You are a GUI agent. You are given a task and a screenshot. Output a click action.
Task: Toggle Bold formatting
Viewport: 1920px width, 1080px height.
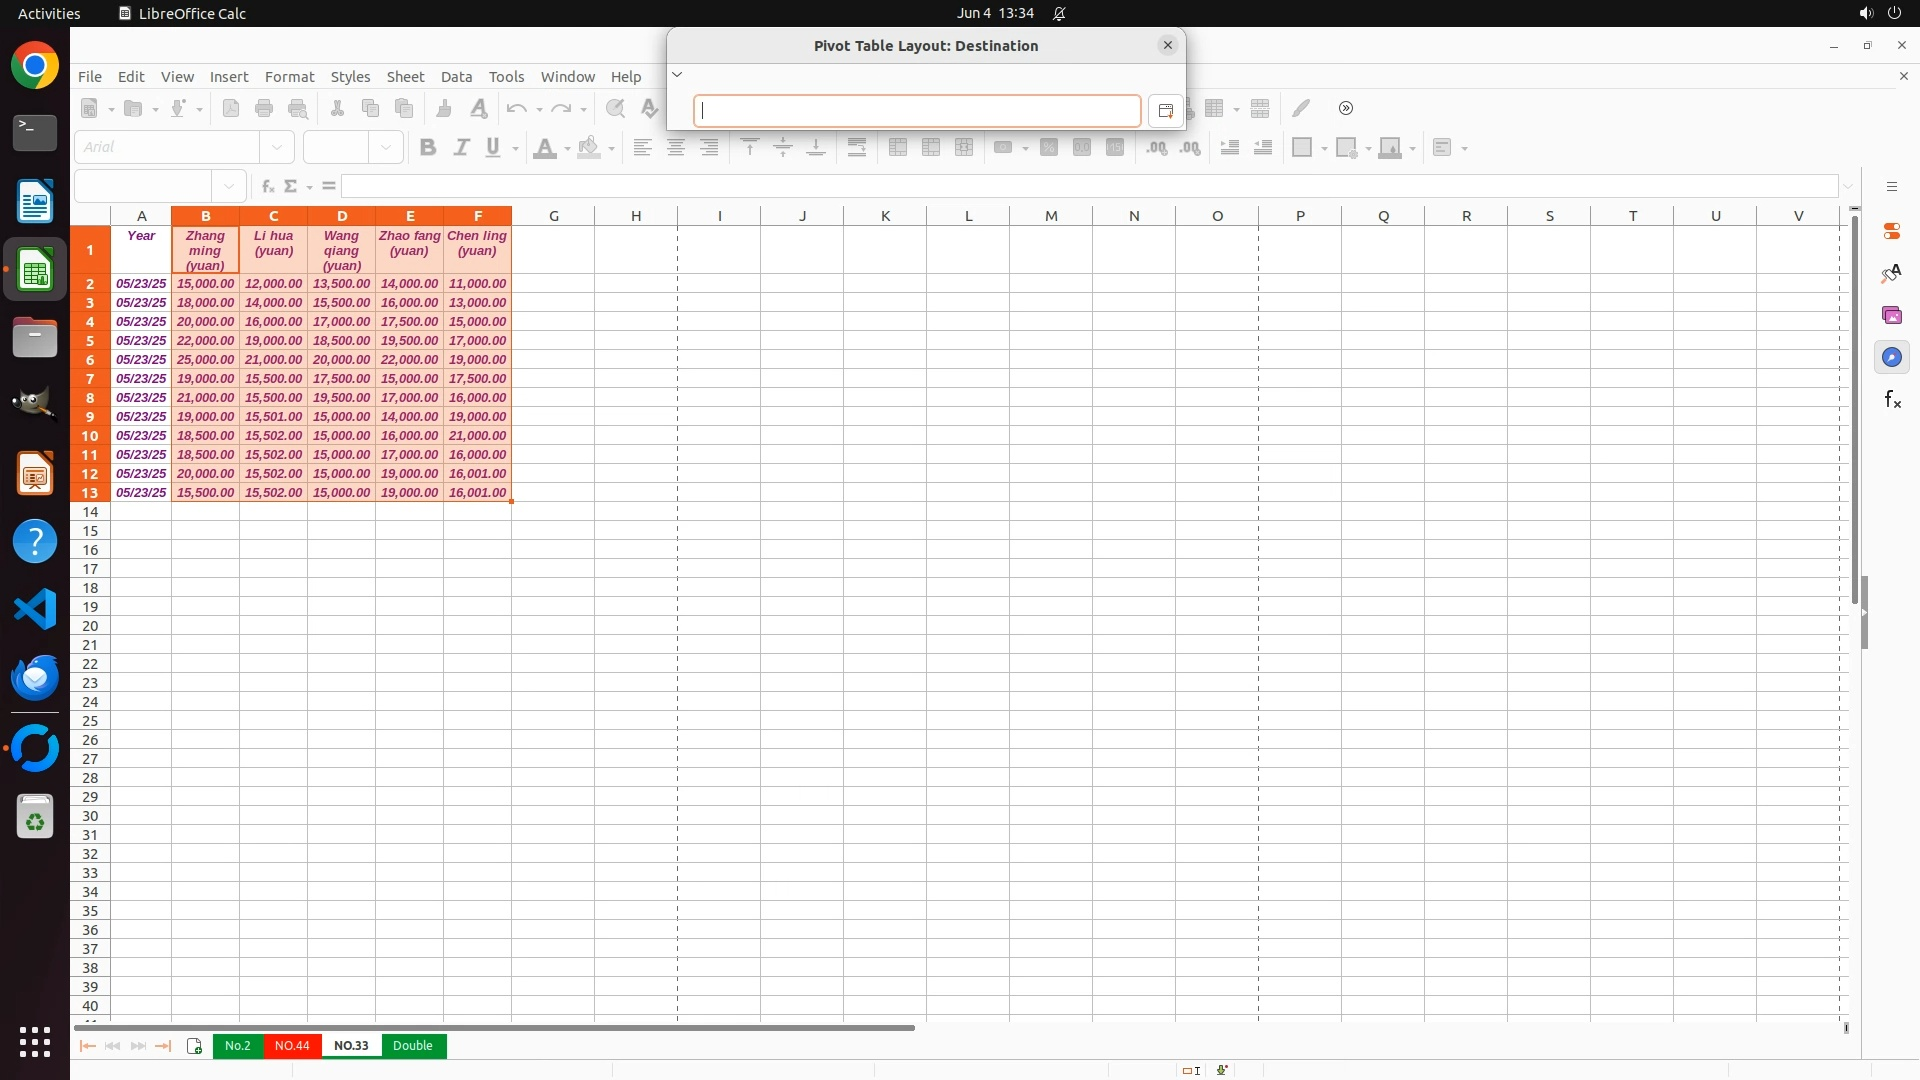tap(428, 148)
